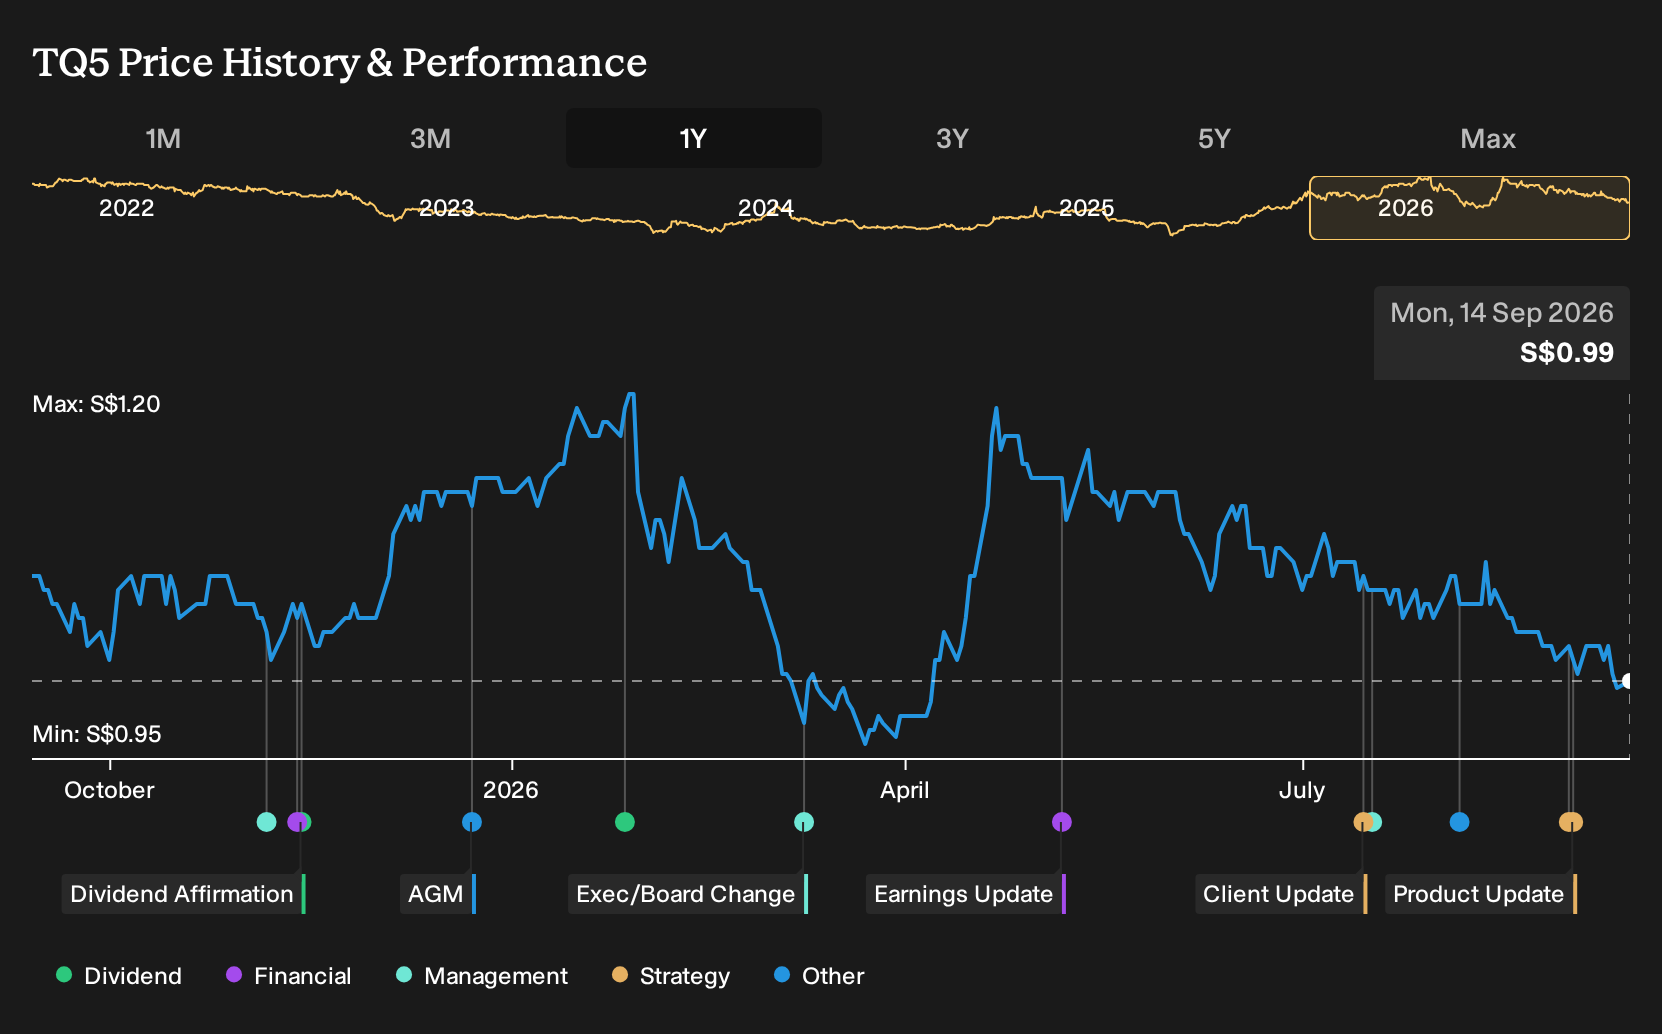Open the Exec/Board Change event label

point(688,894)
